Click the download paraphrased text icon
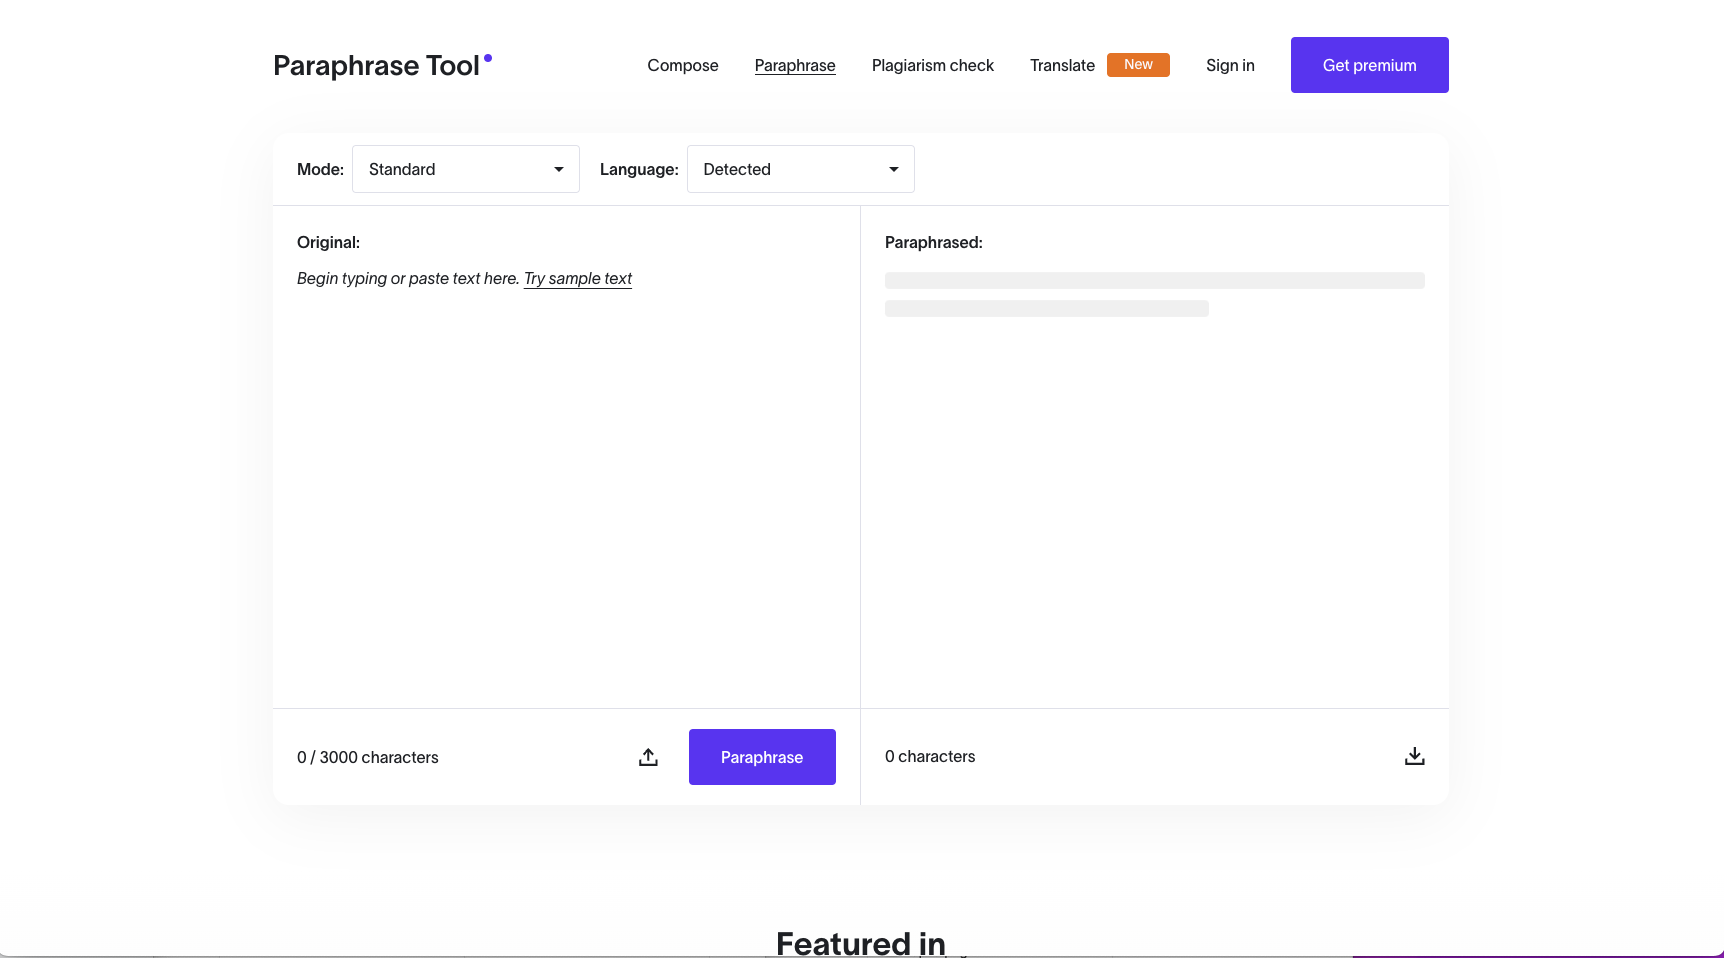The height and width of the screenshot is (958, 1724). (x=1414, y=756)
